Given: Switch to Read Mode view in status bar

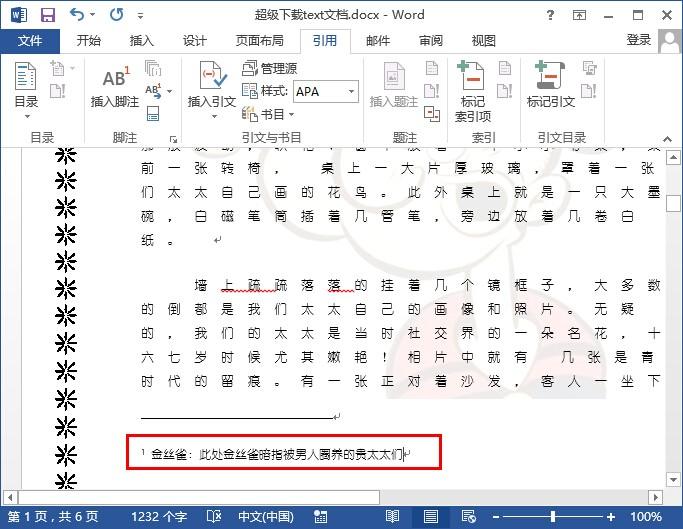Looking at the screenshot, I should click(392, 516).
